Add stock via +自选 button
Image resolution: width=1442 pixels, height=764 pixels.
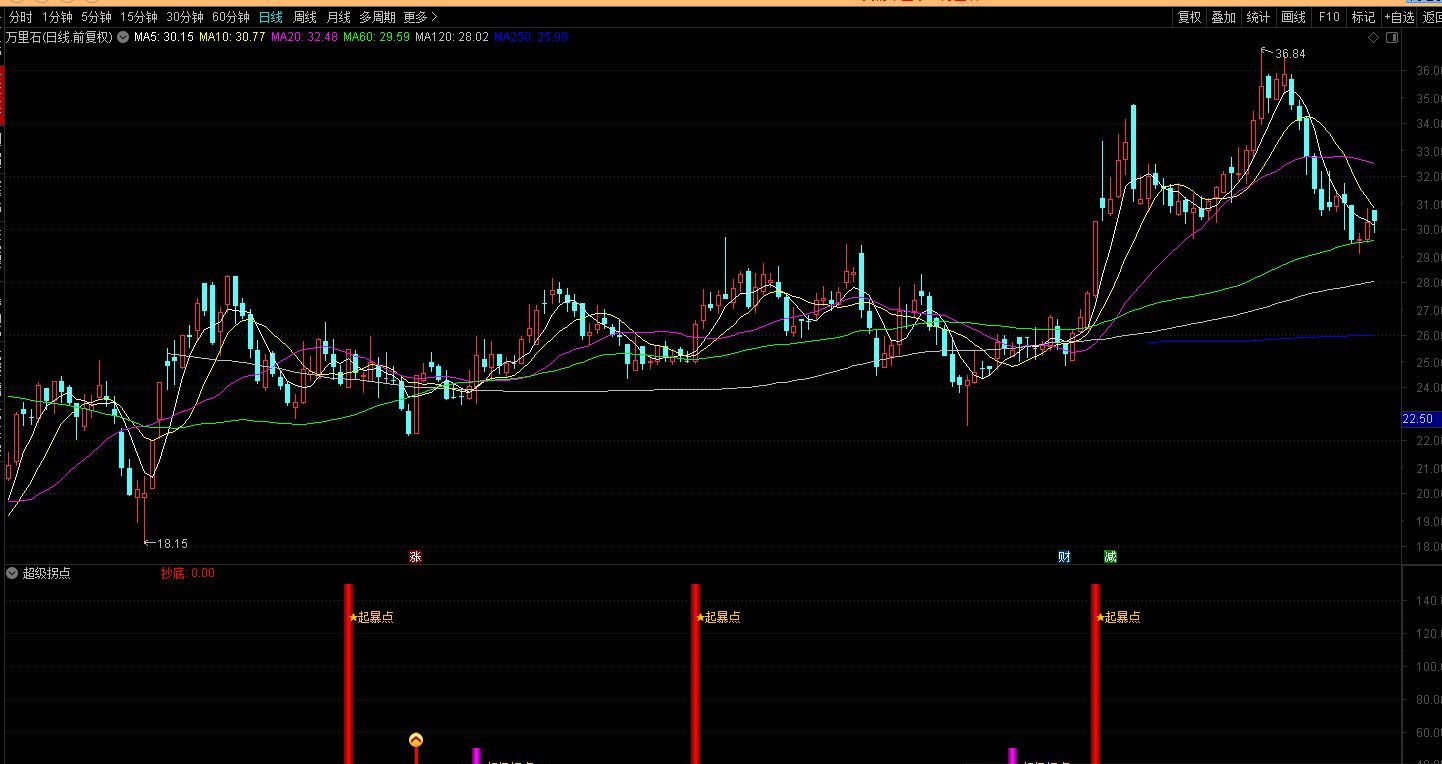1399,17
